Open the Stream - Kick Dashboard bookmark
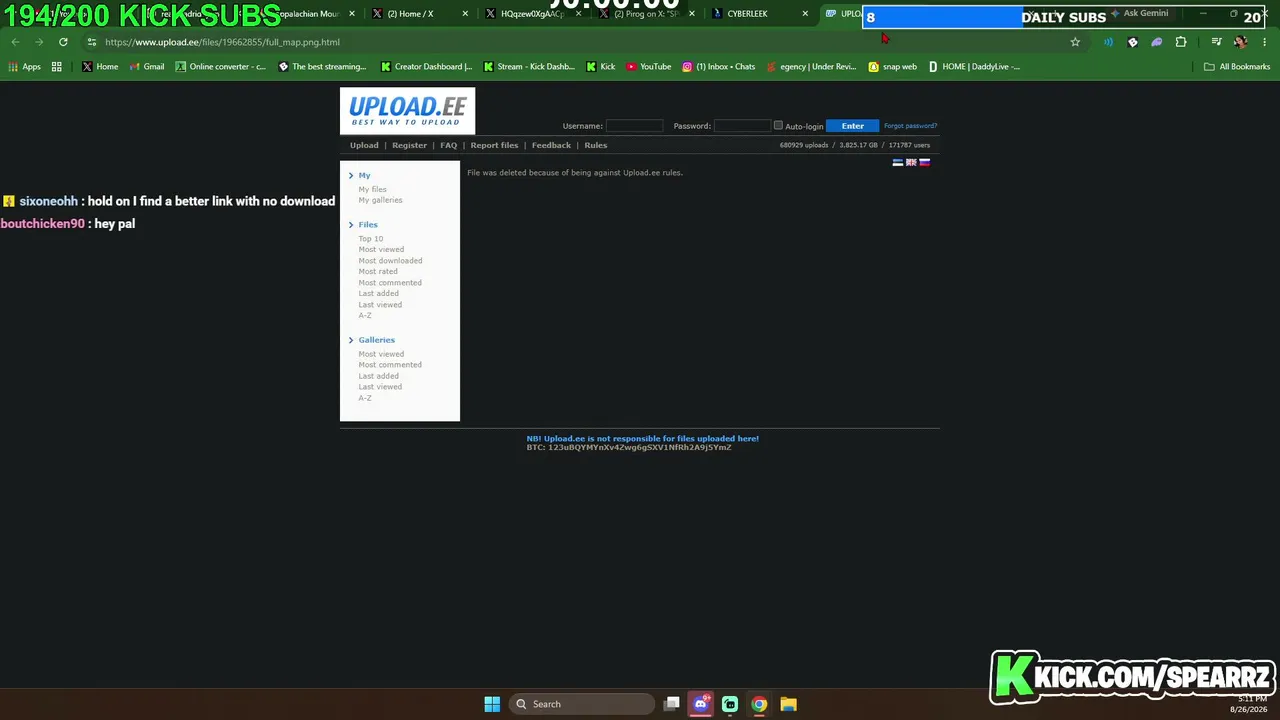Viewport: 1280px width, 720px height. (x=529, y=67)
